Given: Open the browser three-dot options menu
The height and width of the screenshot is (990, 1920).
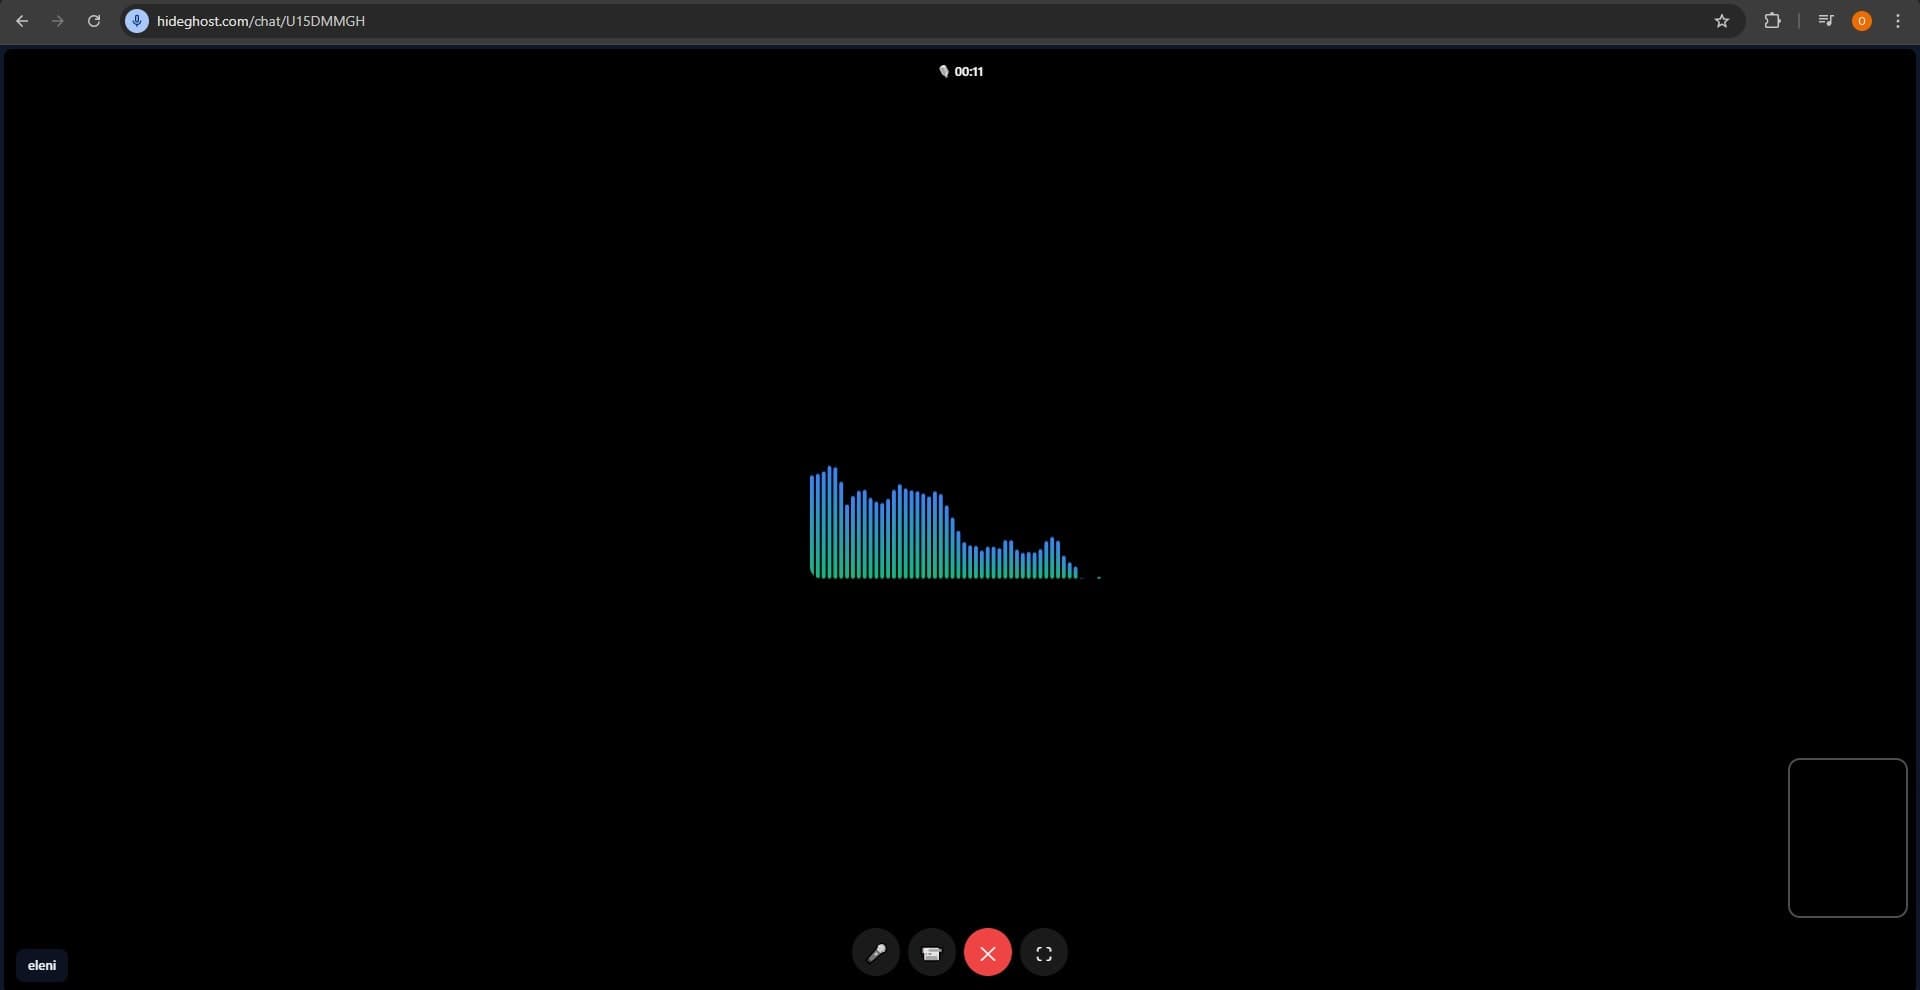Looking at the screenshot, I should 1898,20.
